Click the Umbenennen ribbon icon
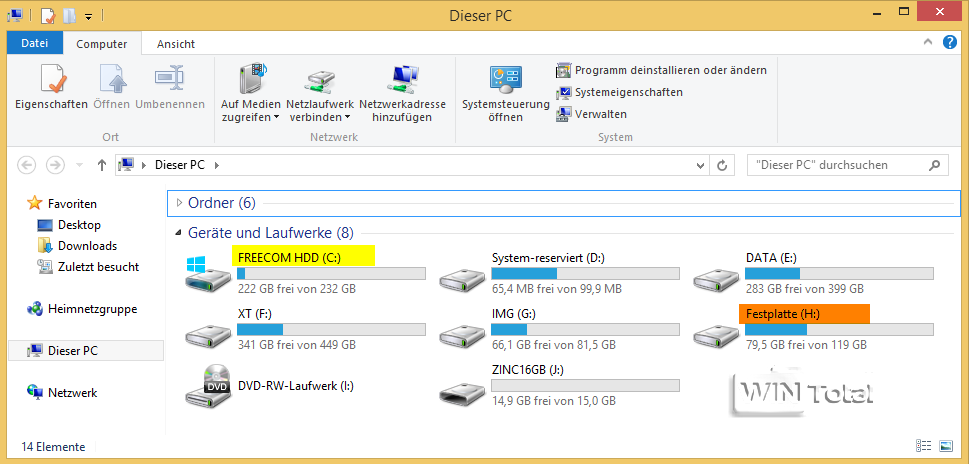 (x=170, y=78)
